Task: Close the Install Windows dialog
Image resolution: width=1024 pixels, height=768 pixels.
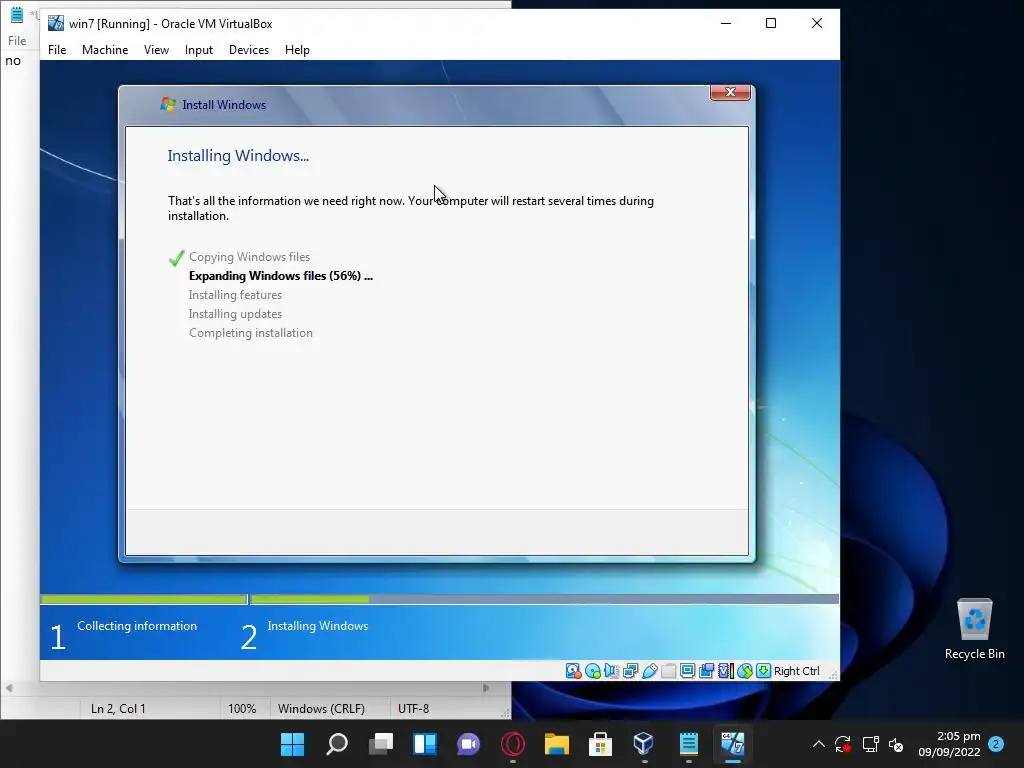Action: click(731, 92)
